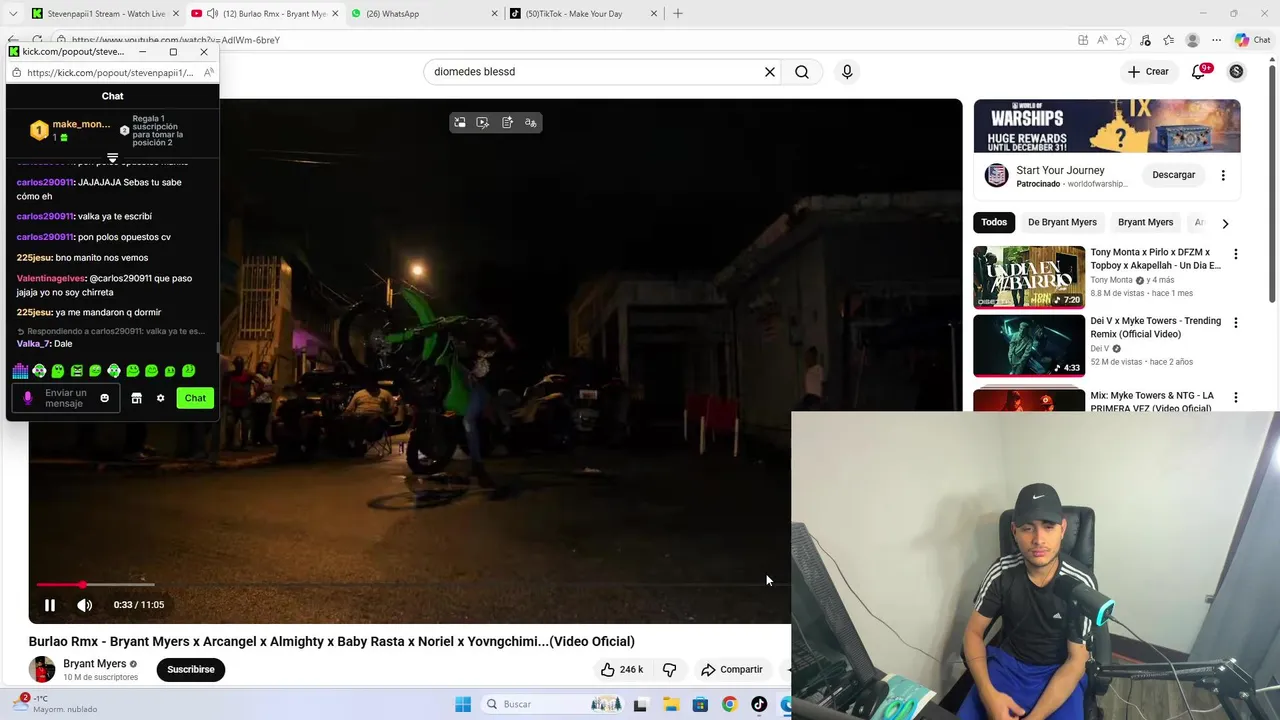Open the World of Warships banner ad
This screenshot has width=1280, height=720.
point(1107,126)
